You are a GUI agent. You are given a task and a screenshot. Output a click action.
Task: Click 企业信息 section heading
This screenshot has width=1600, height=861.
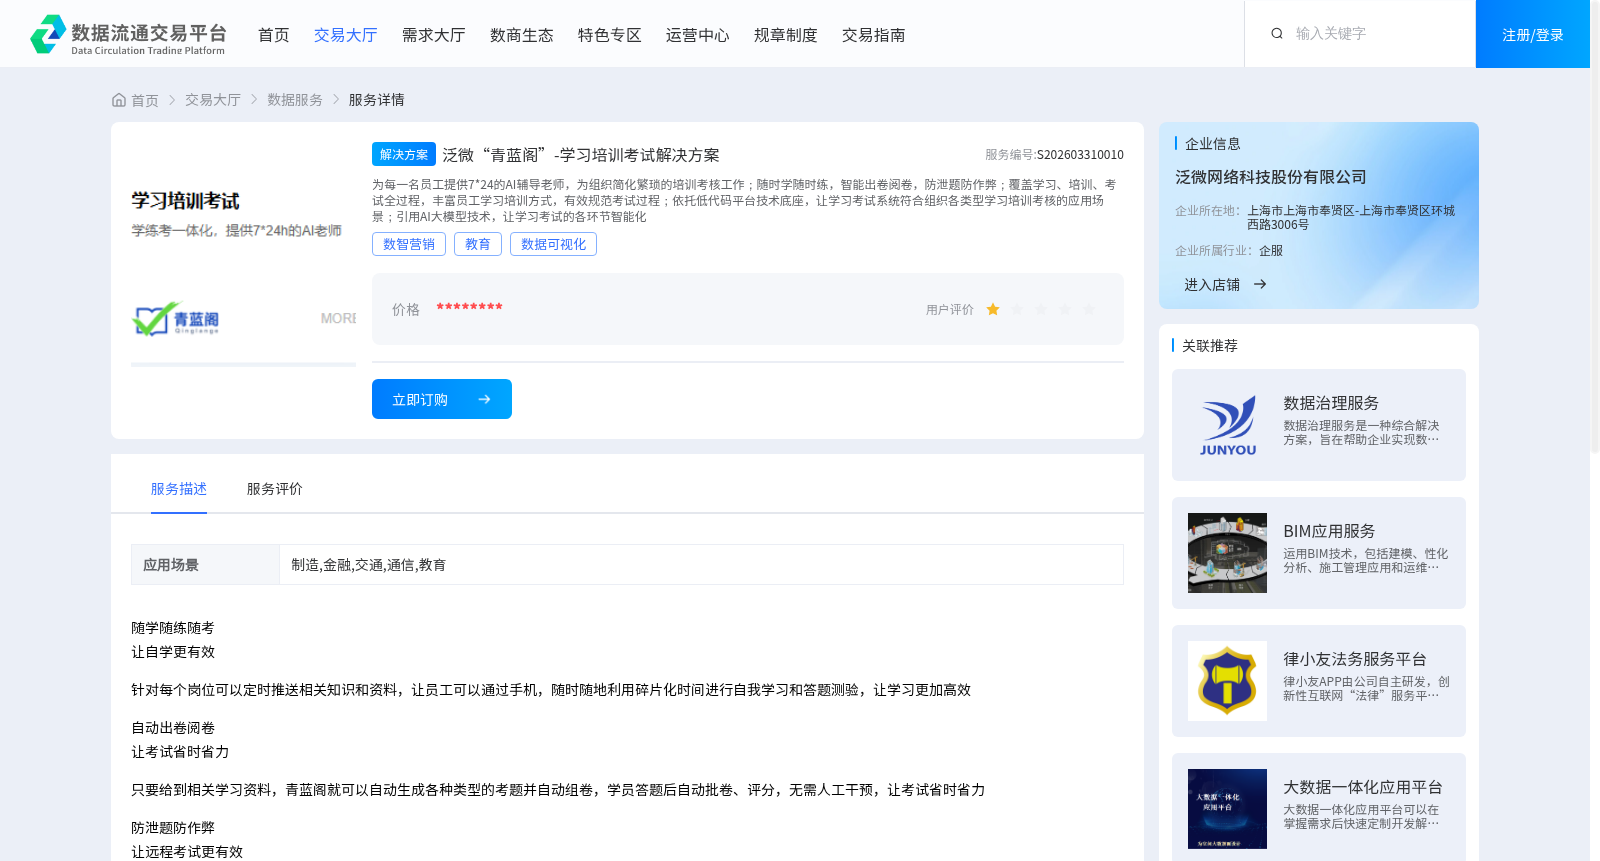(1213, 144)
